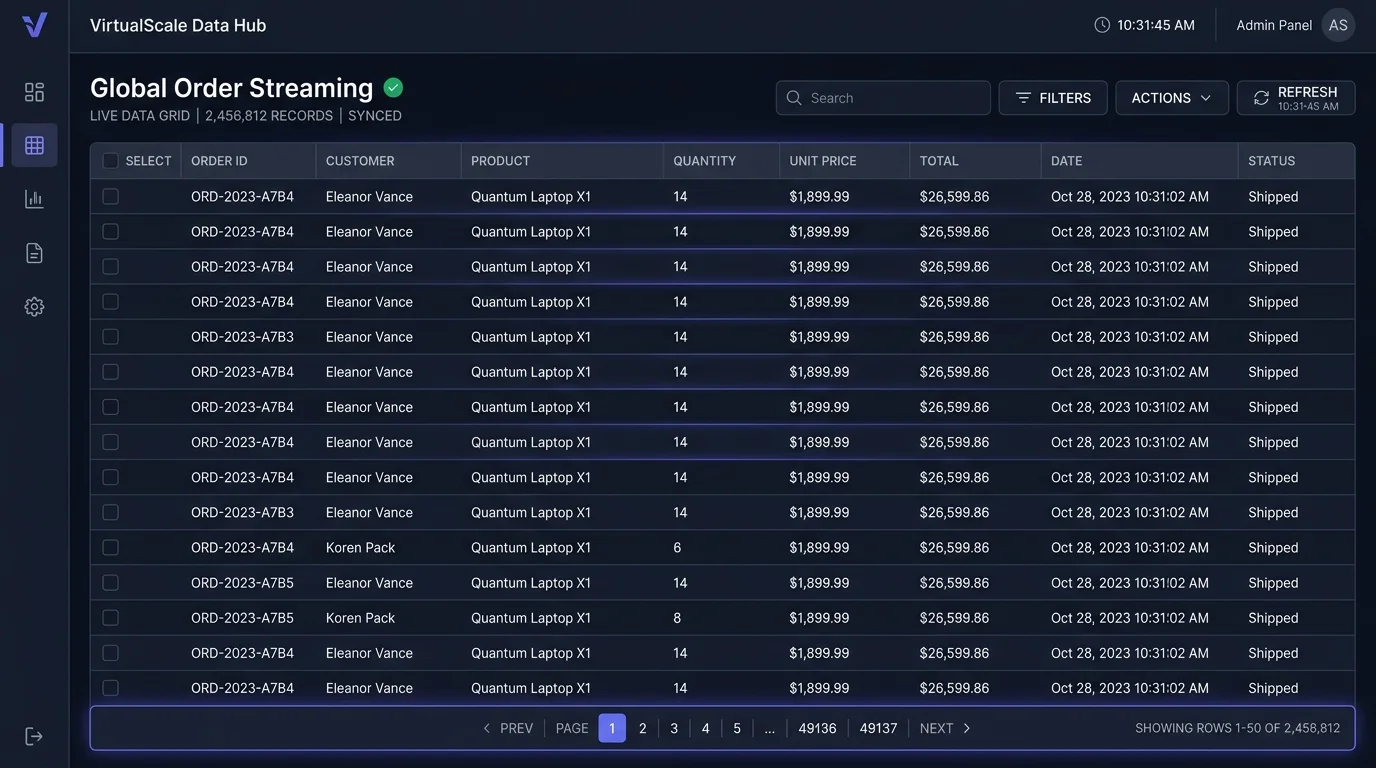Click the quantity cell showing 8
The height and width of the screenshot is (768, 1376).
pos(721,618)
